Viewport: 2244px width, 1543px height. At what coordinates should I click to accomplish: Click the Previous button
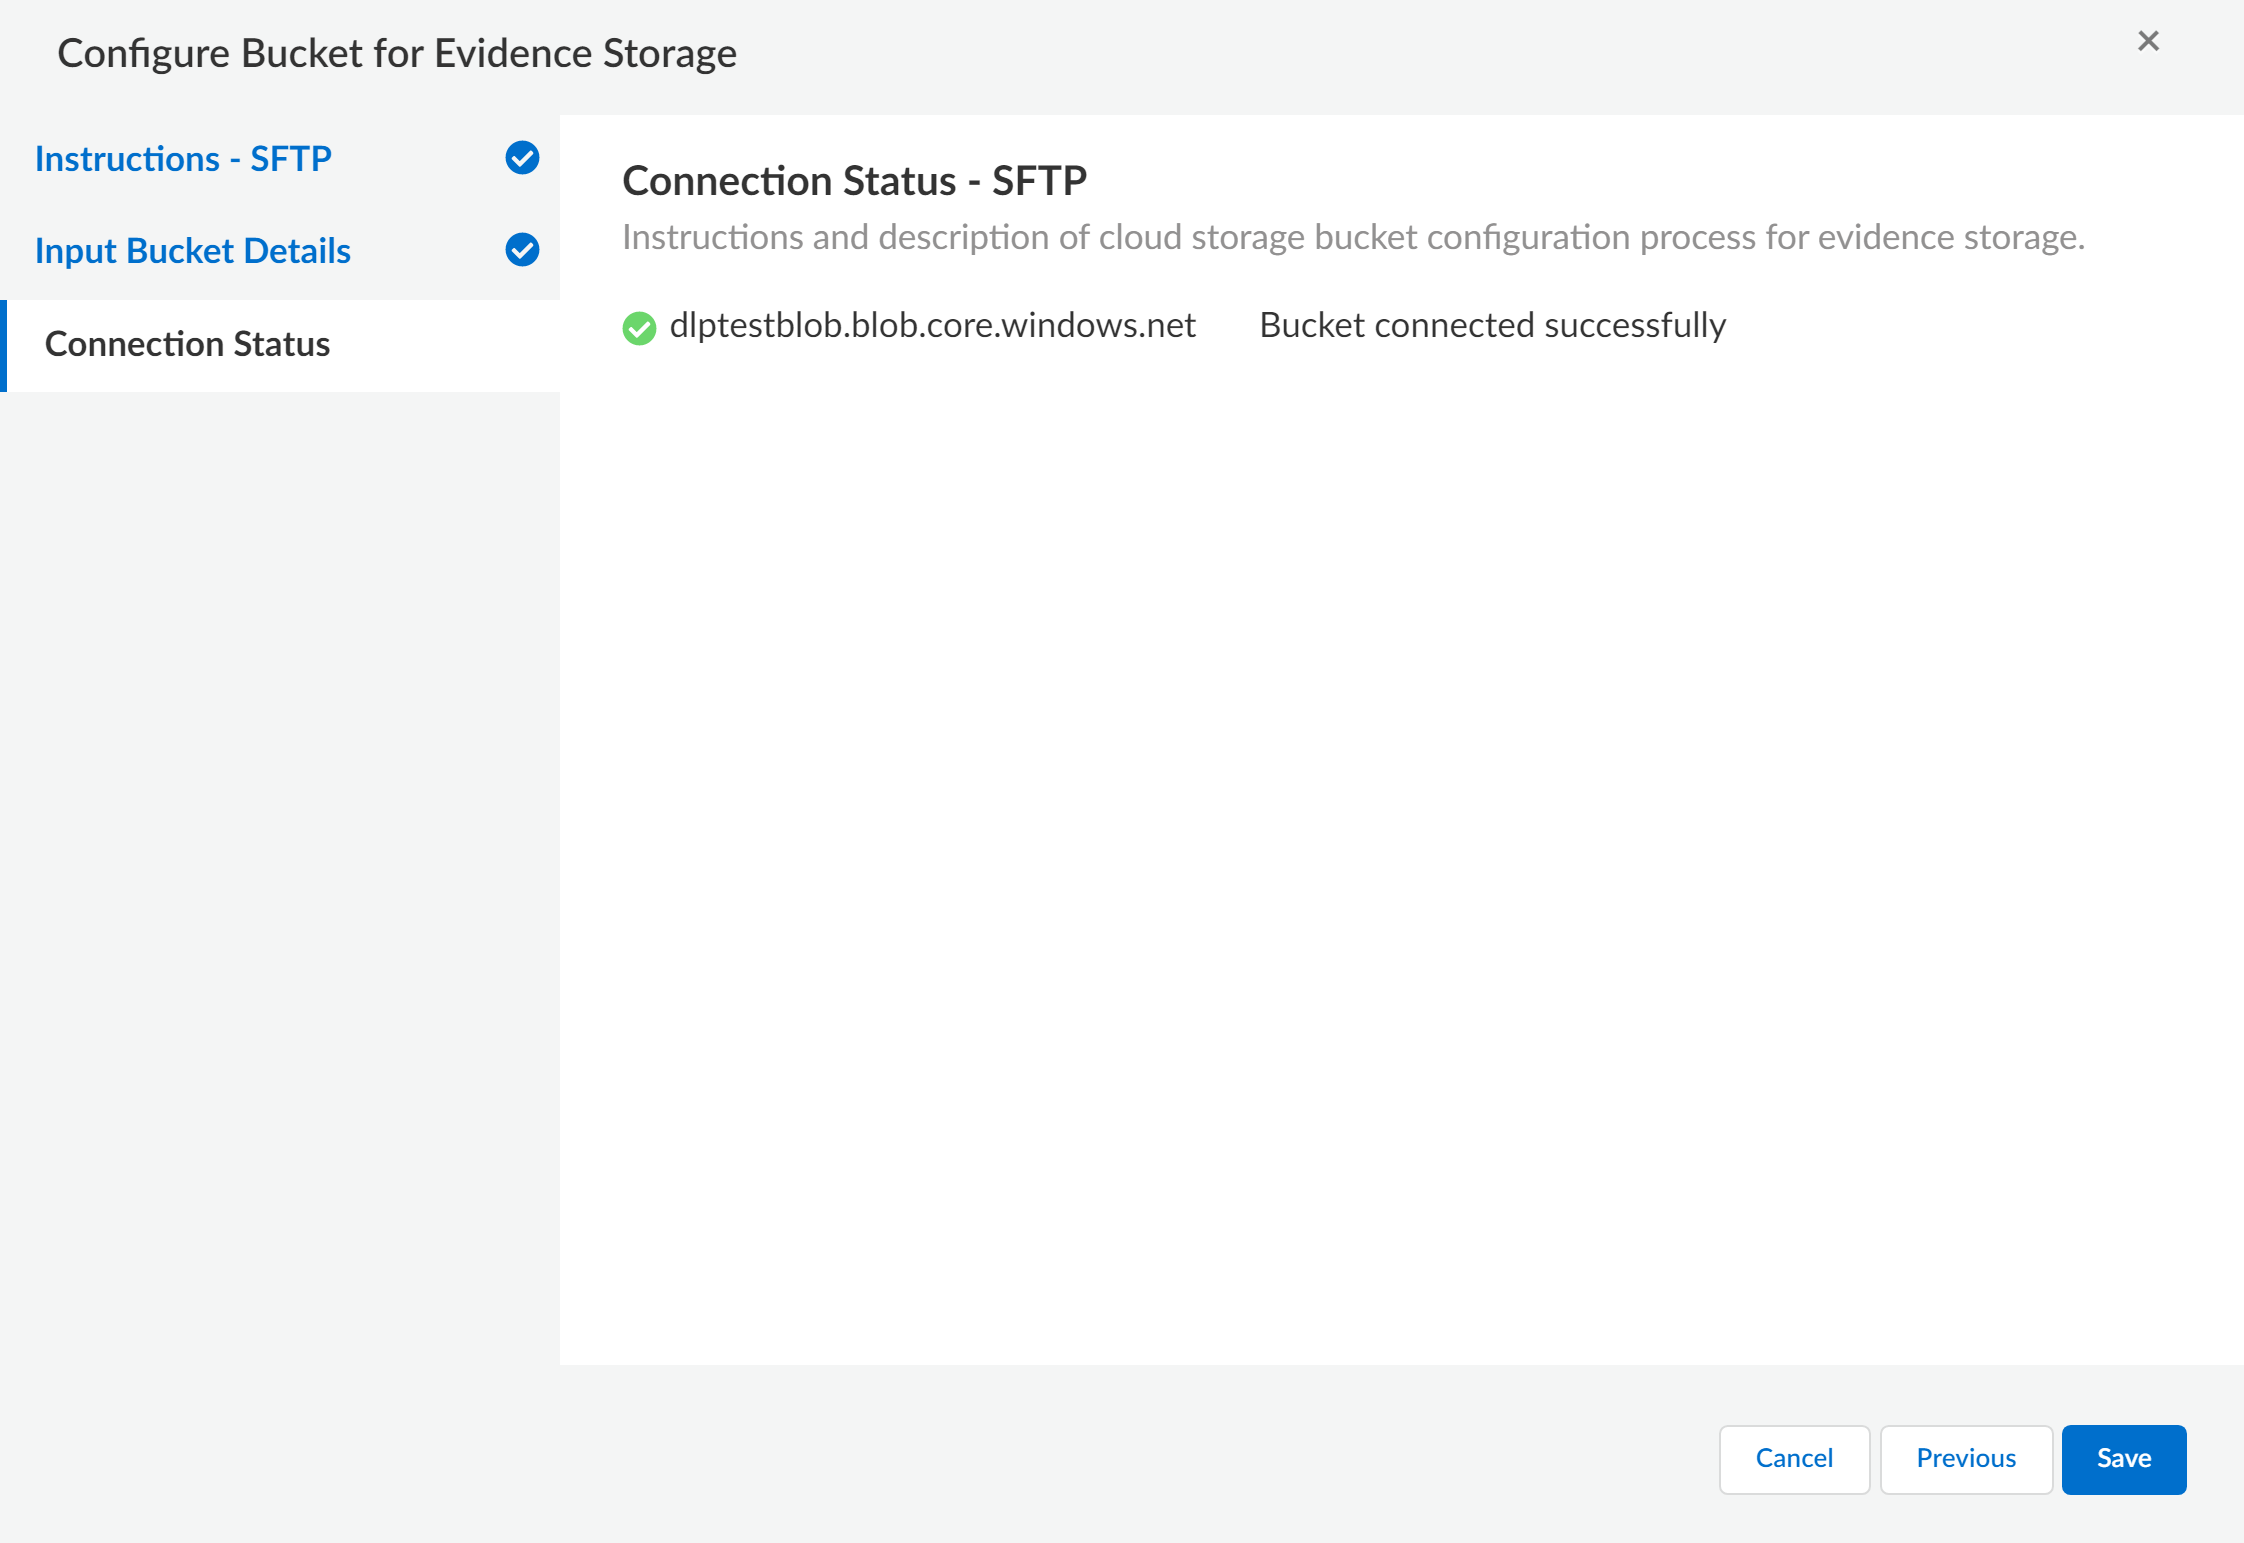point(1965,1458)
